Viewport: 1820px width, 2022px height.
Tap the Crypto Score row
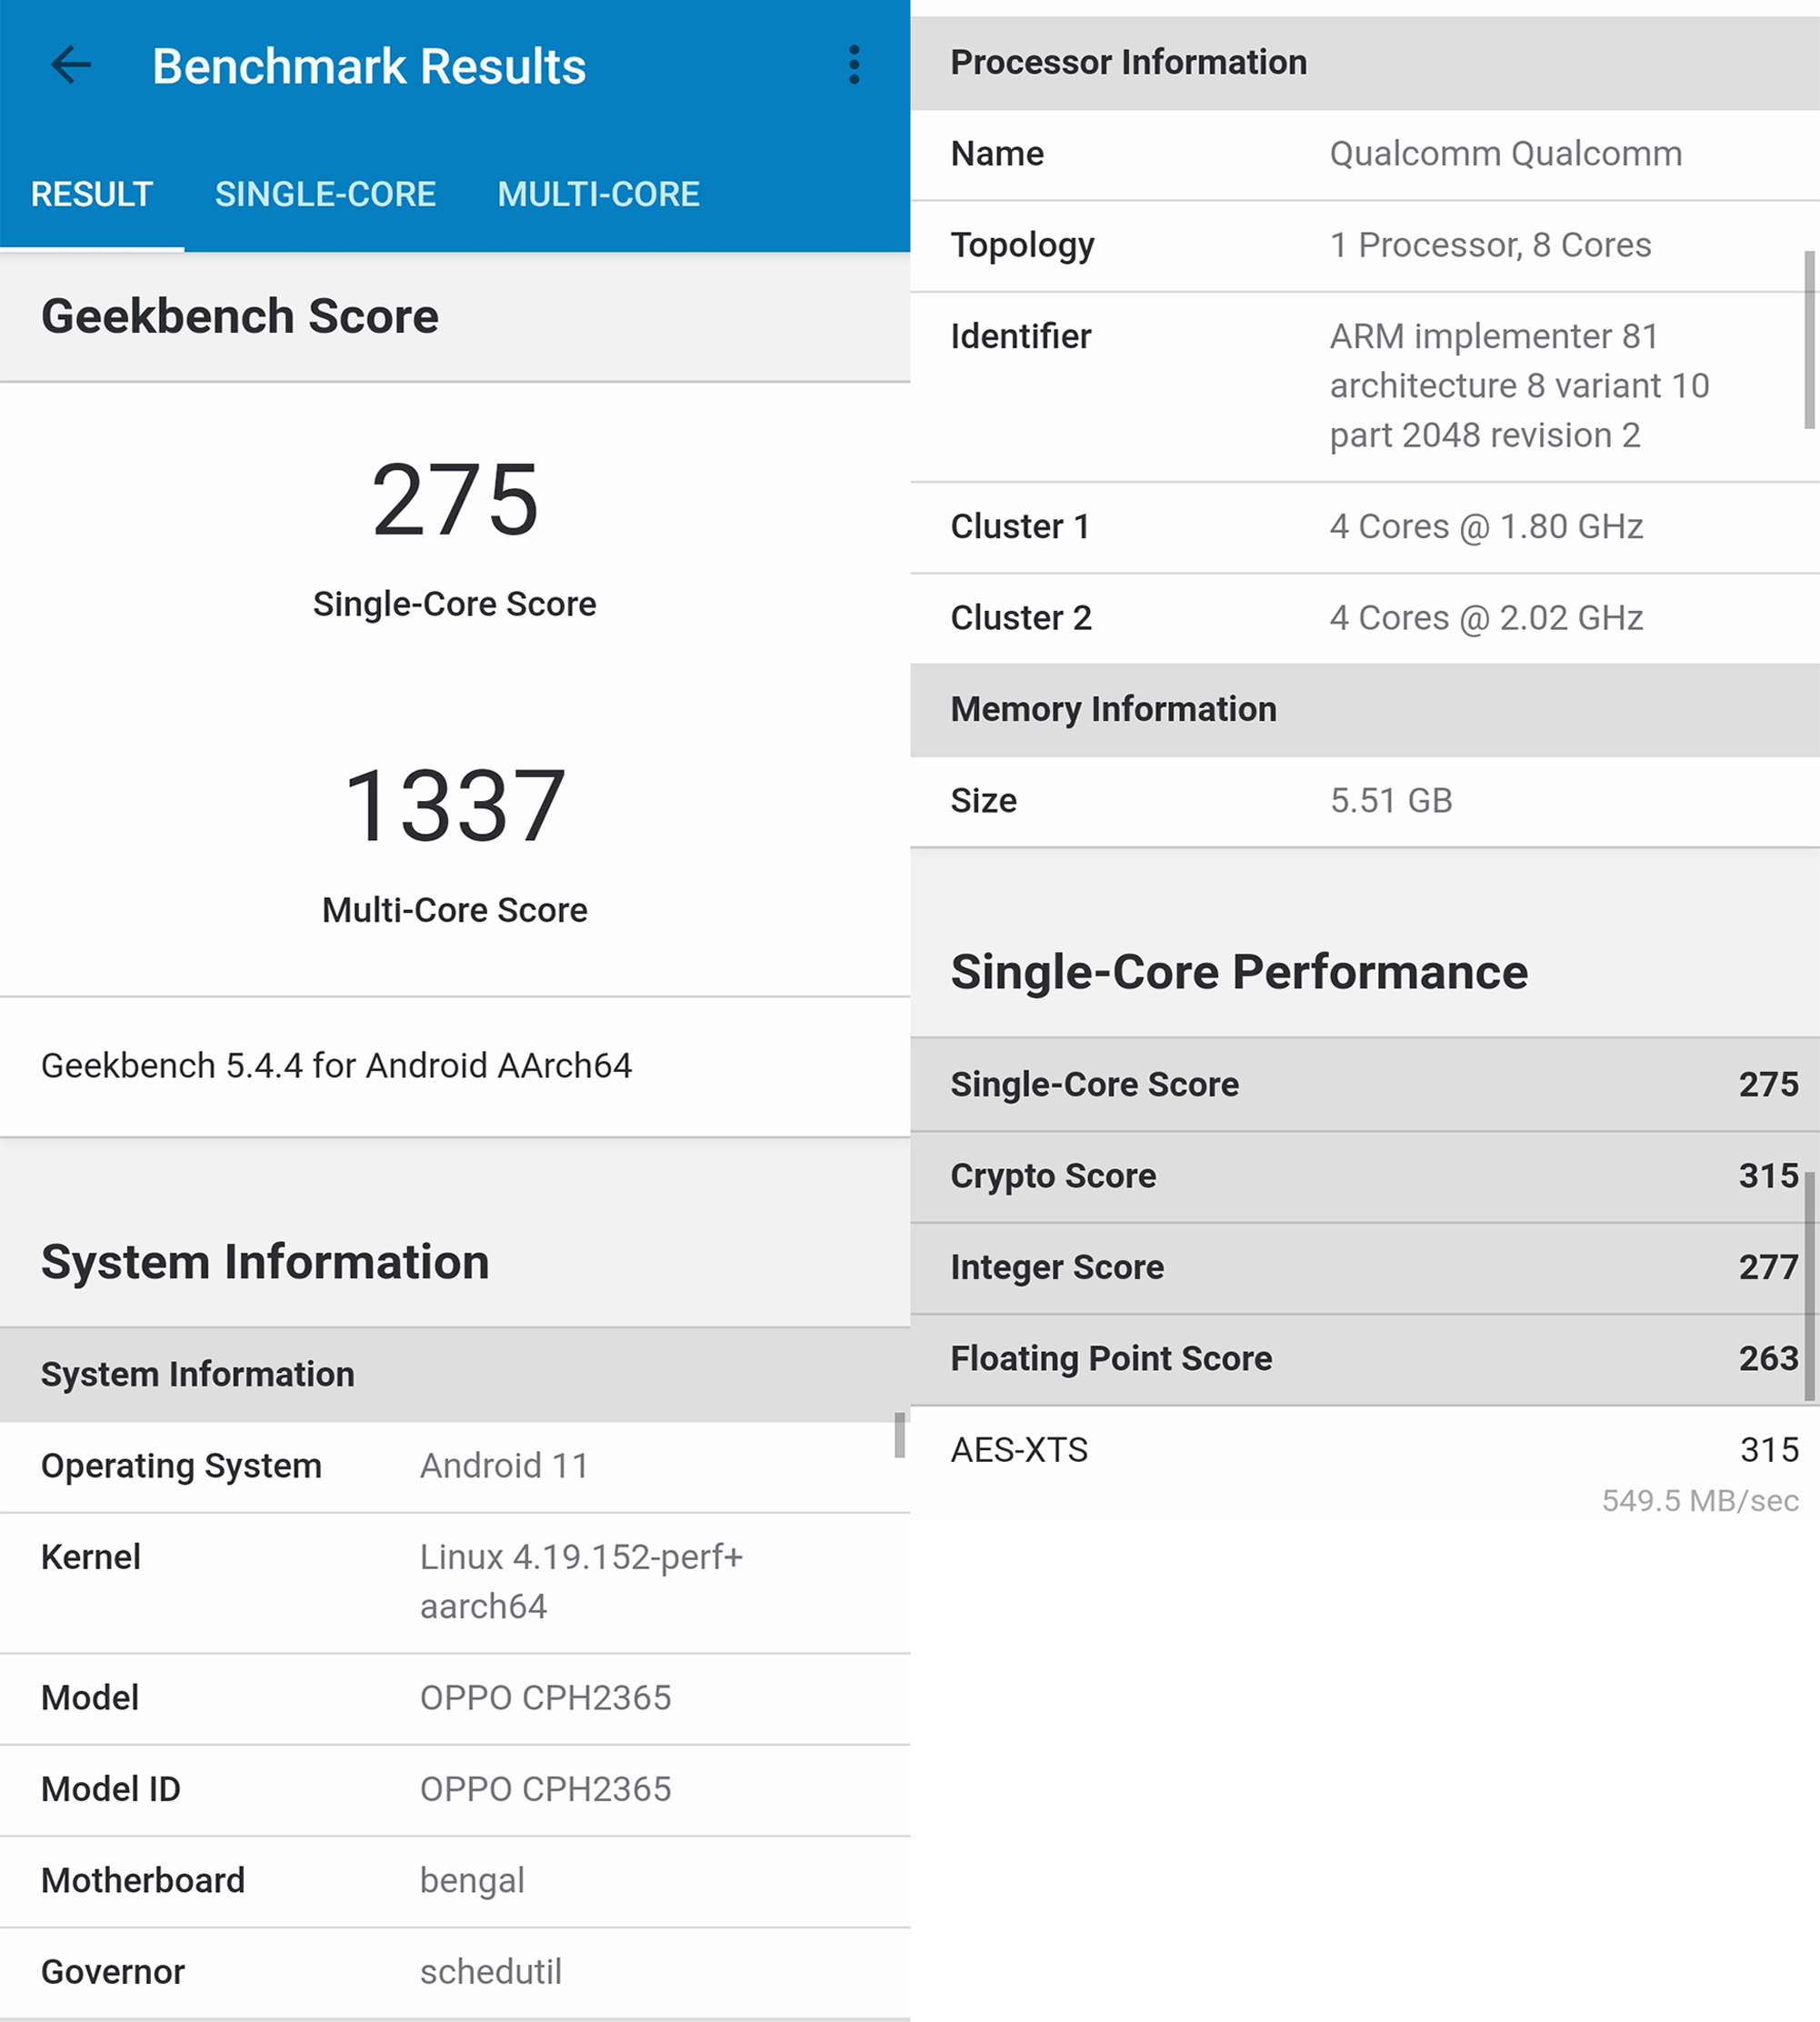coord(1364,1176)
